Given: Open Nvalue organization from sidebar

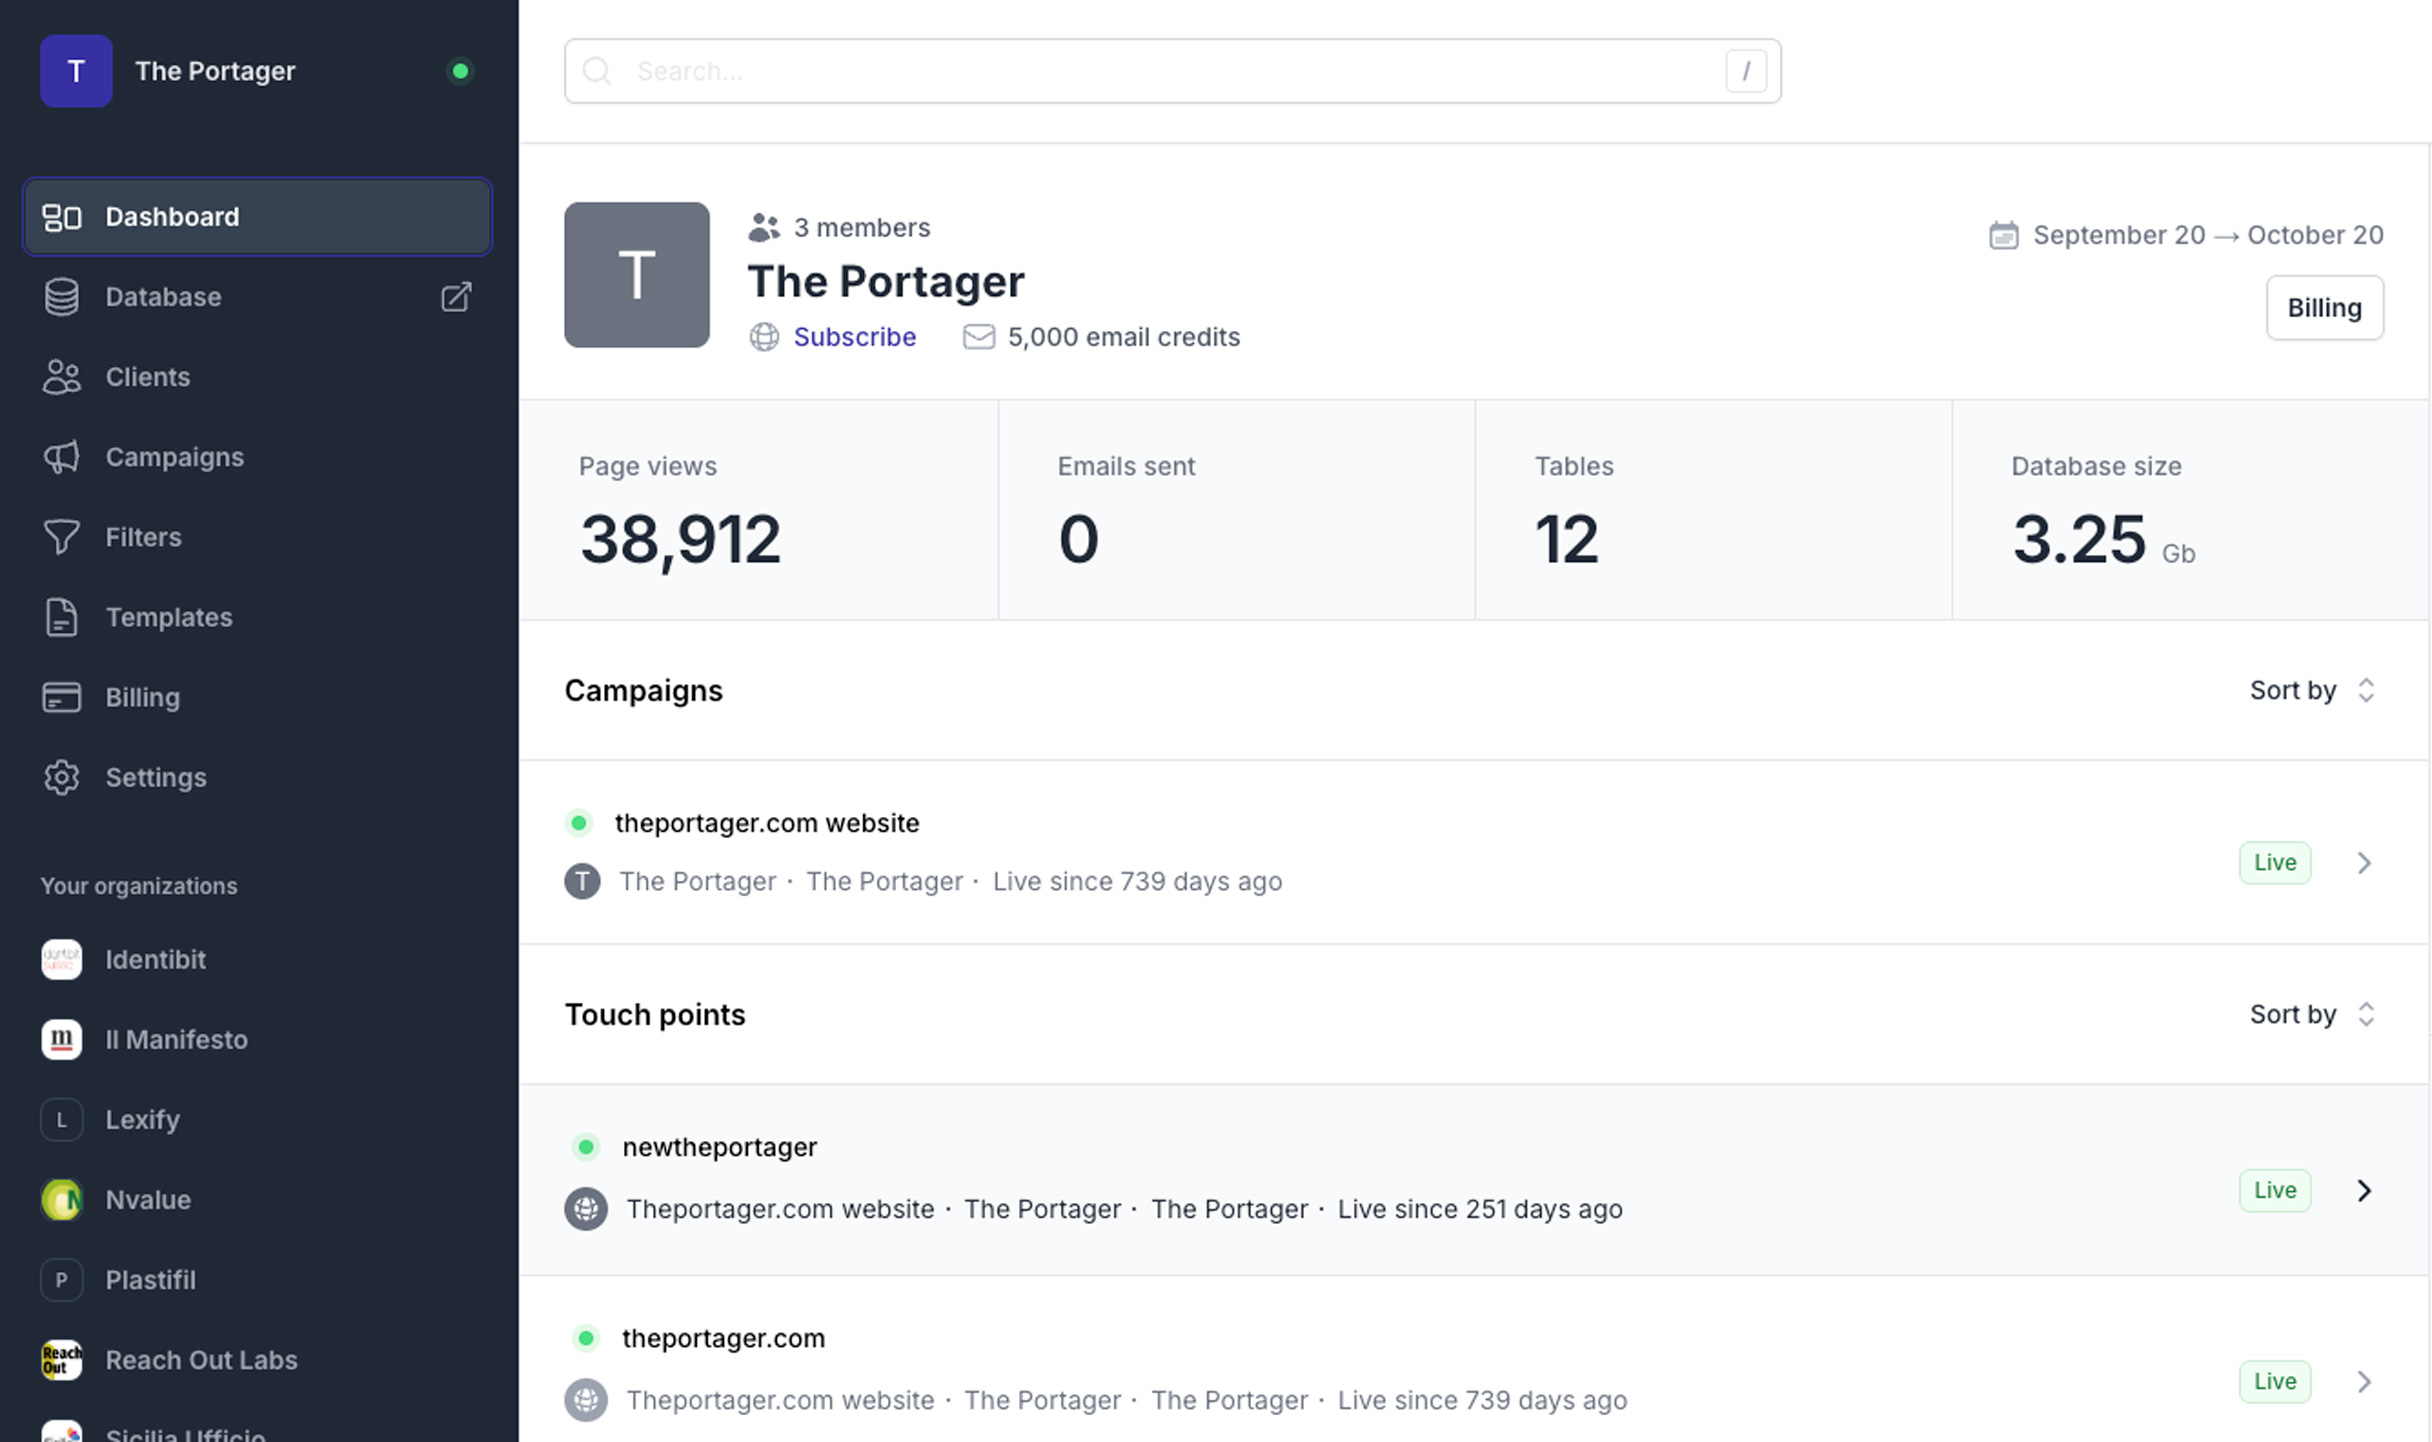Looking at the screenshot, I should 148,1199.
